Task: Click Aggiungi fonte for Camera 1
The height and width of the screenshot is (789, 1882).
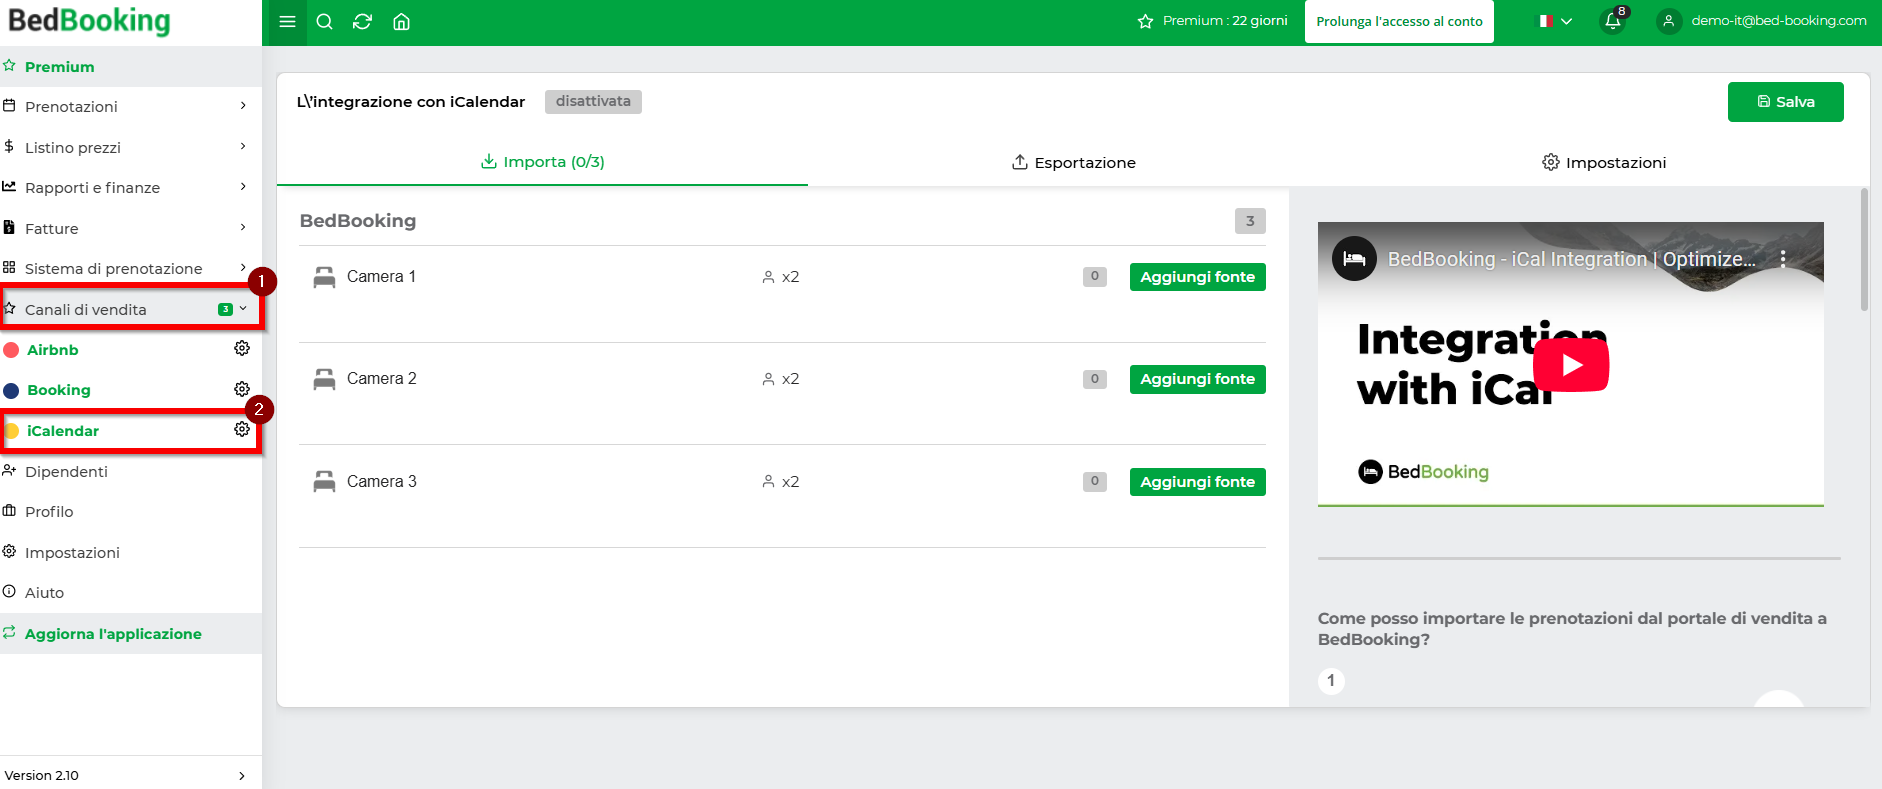Action: [x=1197, y=277]
